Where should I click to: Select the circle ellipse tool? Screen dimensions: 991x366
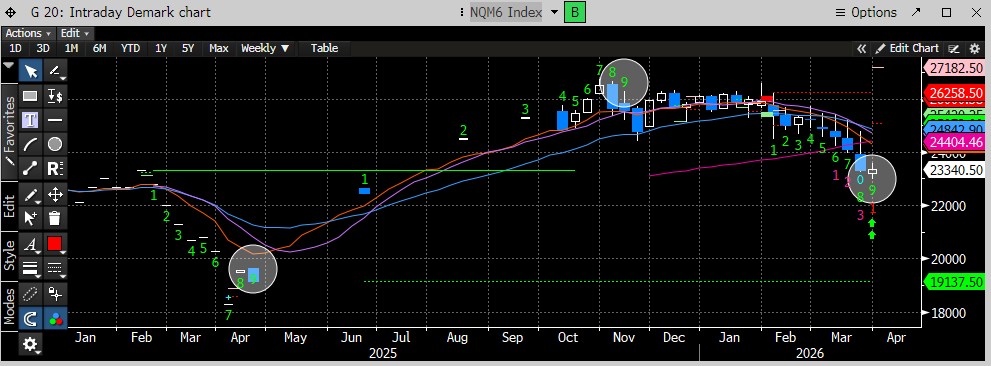(x=56, y=144)
